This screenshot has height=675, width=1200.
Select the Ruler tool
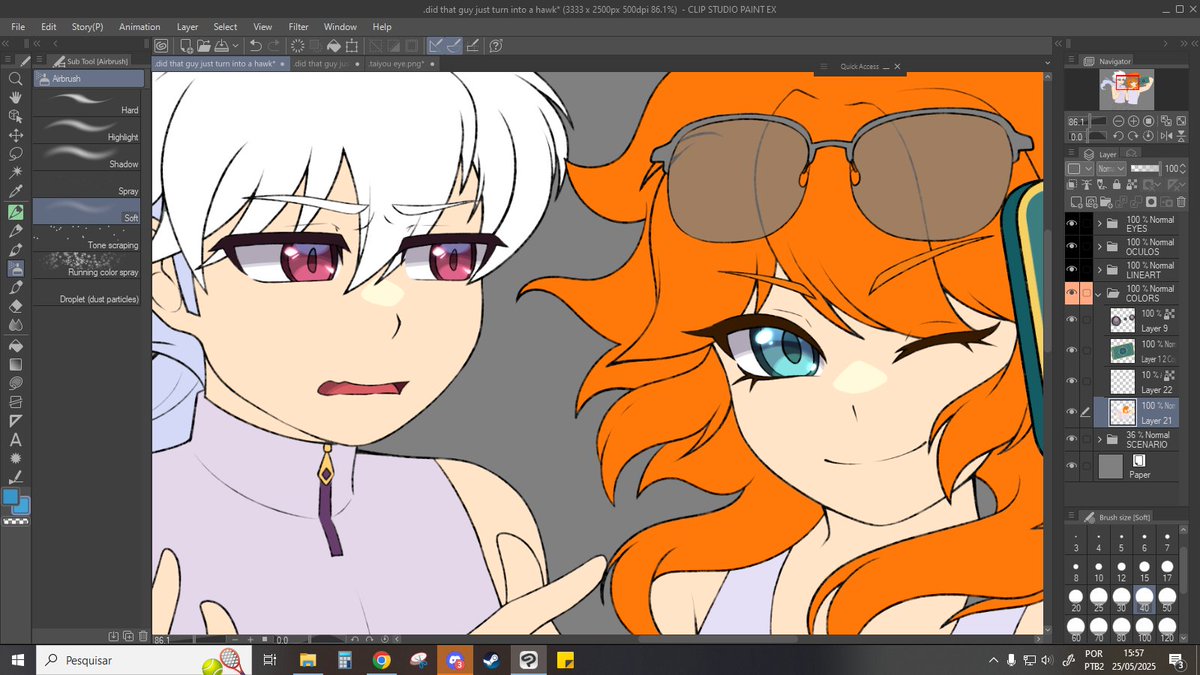point(15,421)
